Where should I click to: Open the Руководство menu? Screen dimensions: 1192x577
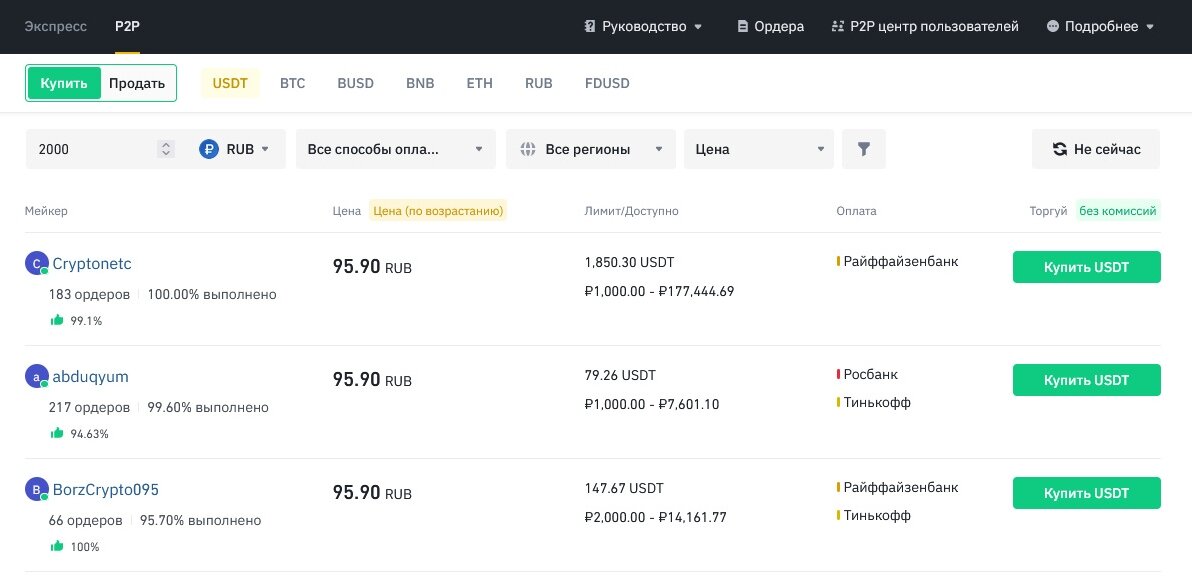coord(644,26)
